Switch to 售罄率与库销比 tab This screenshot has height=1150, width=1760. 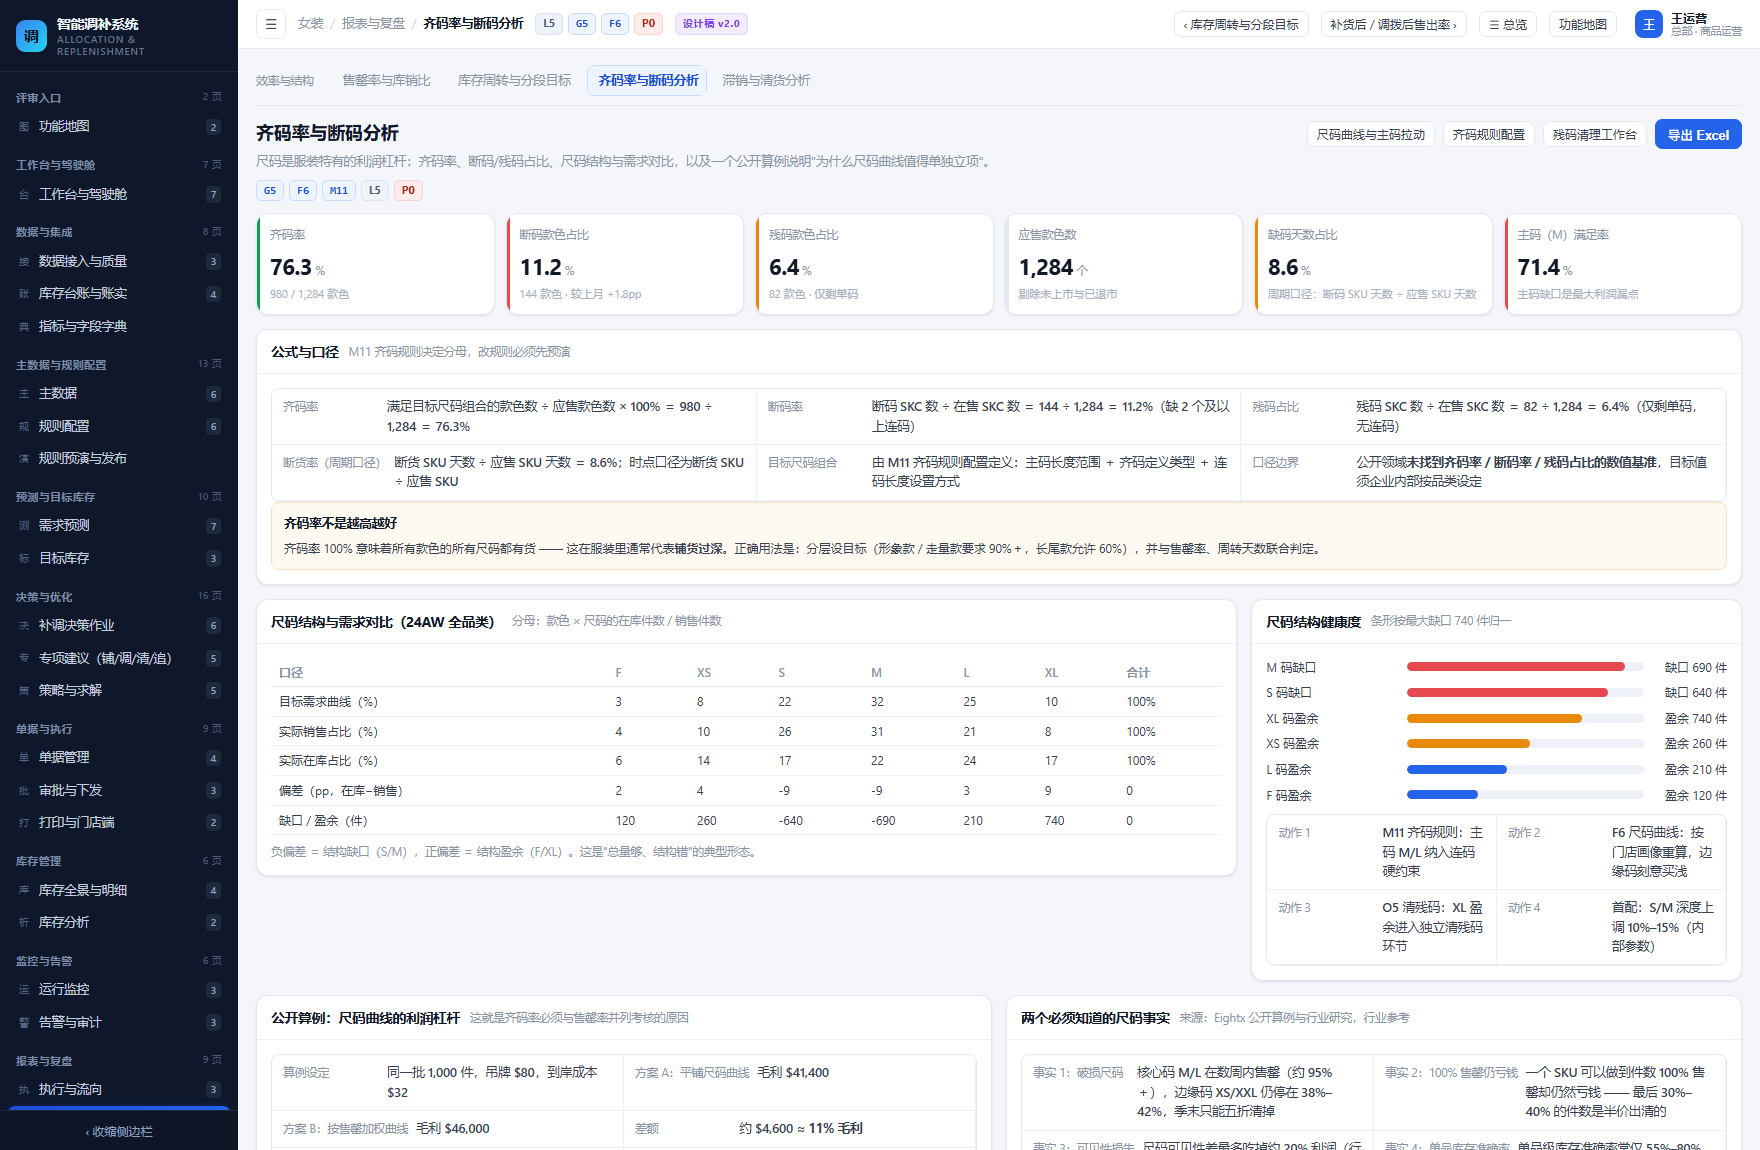tap(386, 81)
